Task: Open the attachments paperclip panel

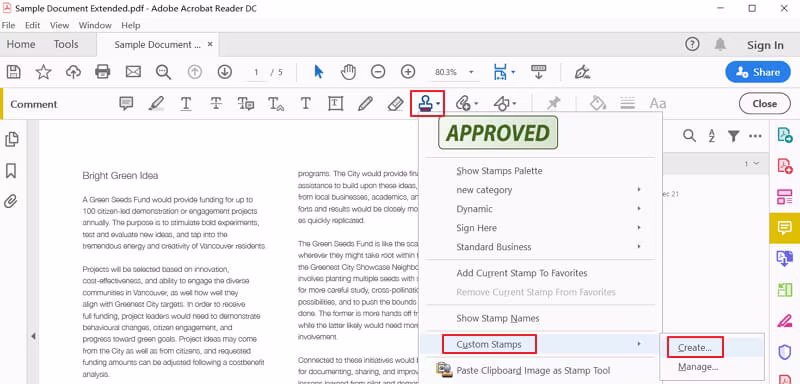Action: [11, 201]
